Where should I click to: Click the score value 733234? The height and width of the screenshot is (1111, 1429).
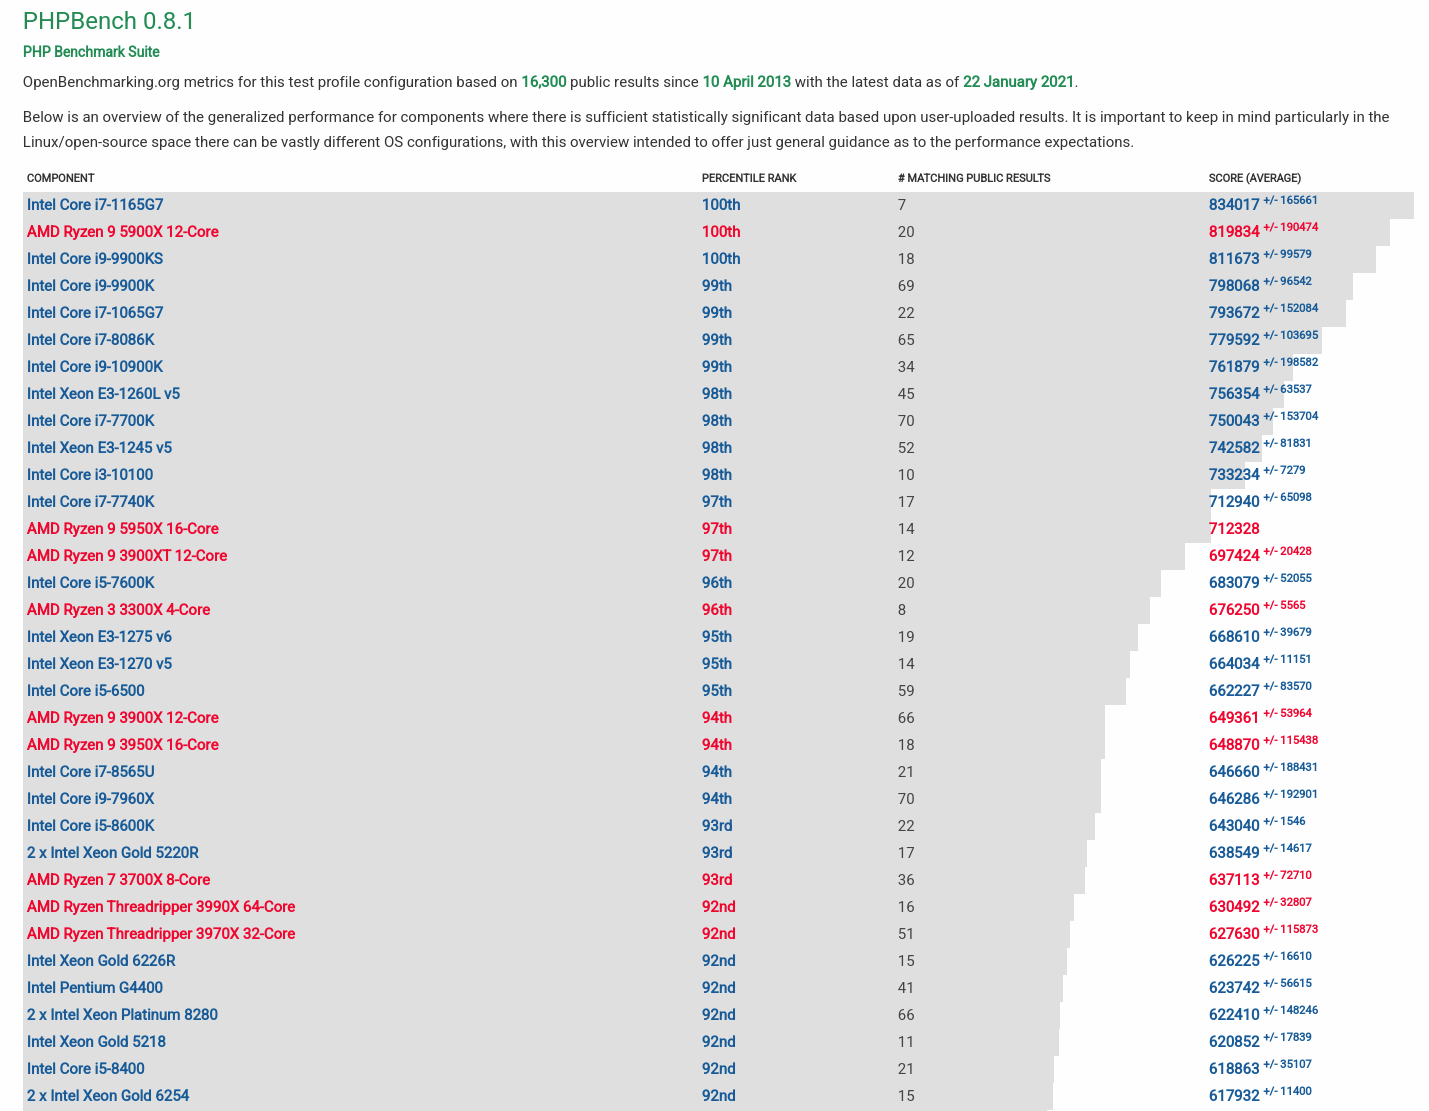click(1234, 475)
